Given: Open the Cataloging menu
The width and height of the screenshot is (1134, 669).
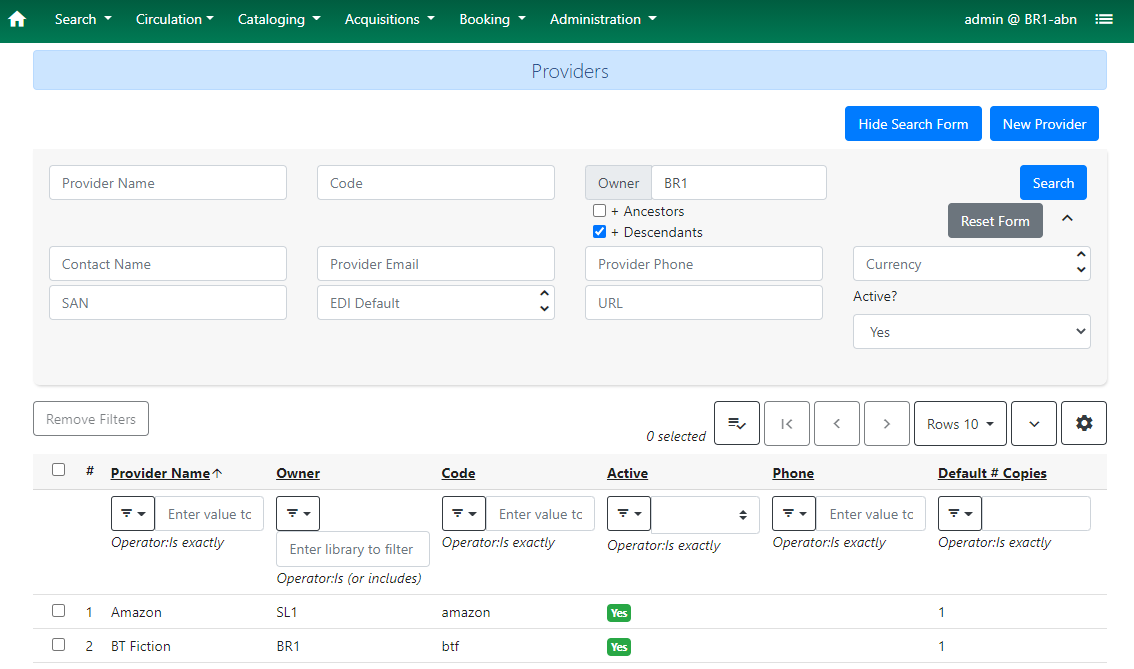Looking at the screenshot, I should pyautogui.click(x=279, y=19).
